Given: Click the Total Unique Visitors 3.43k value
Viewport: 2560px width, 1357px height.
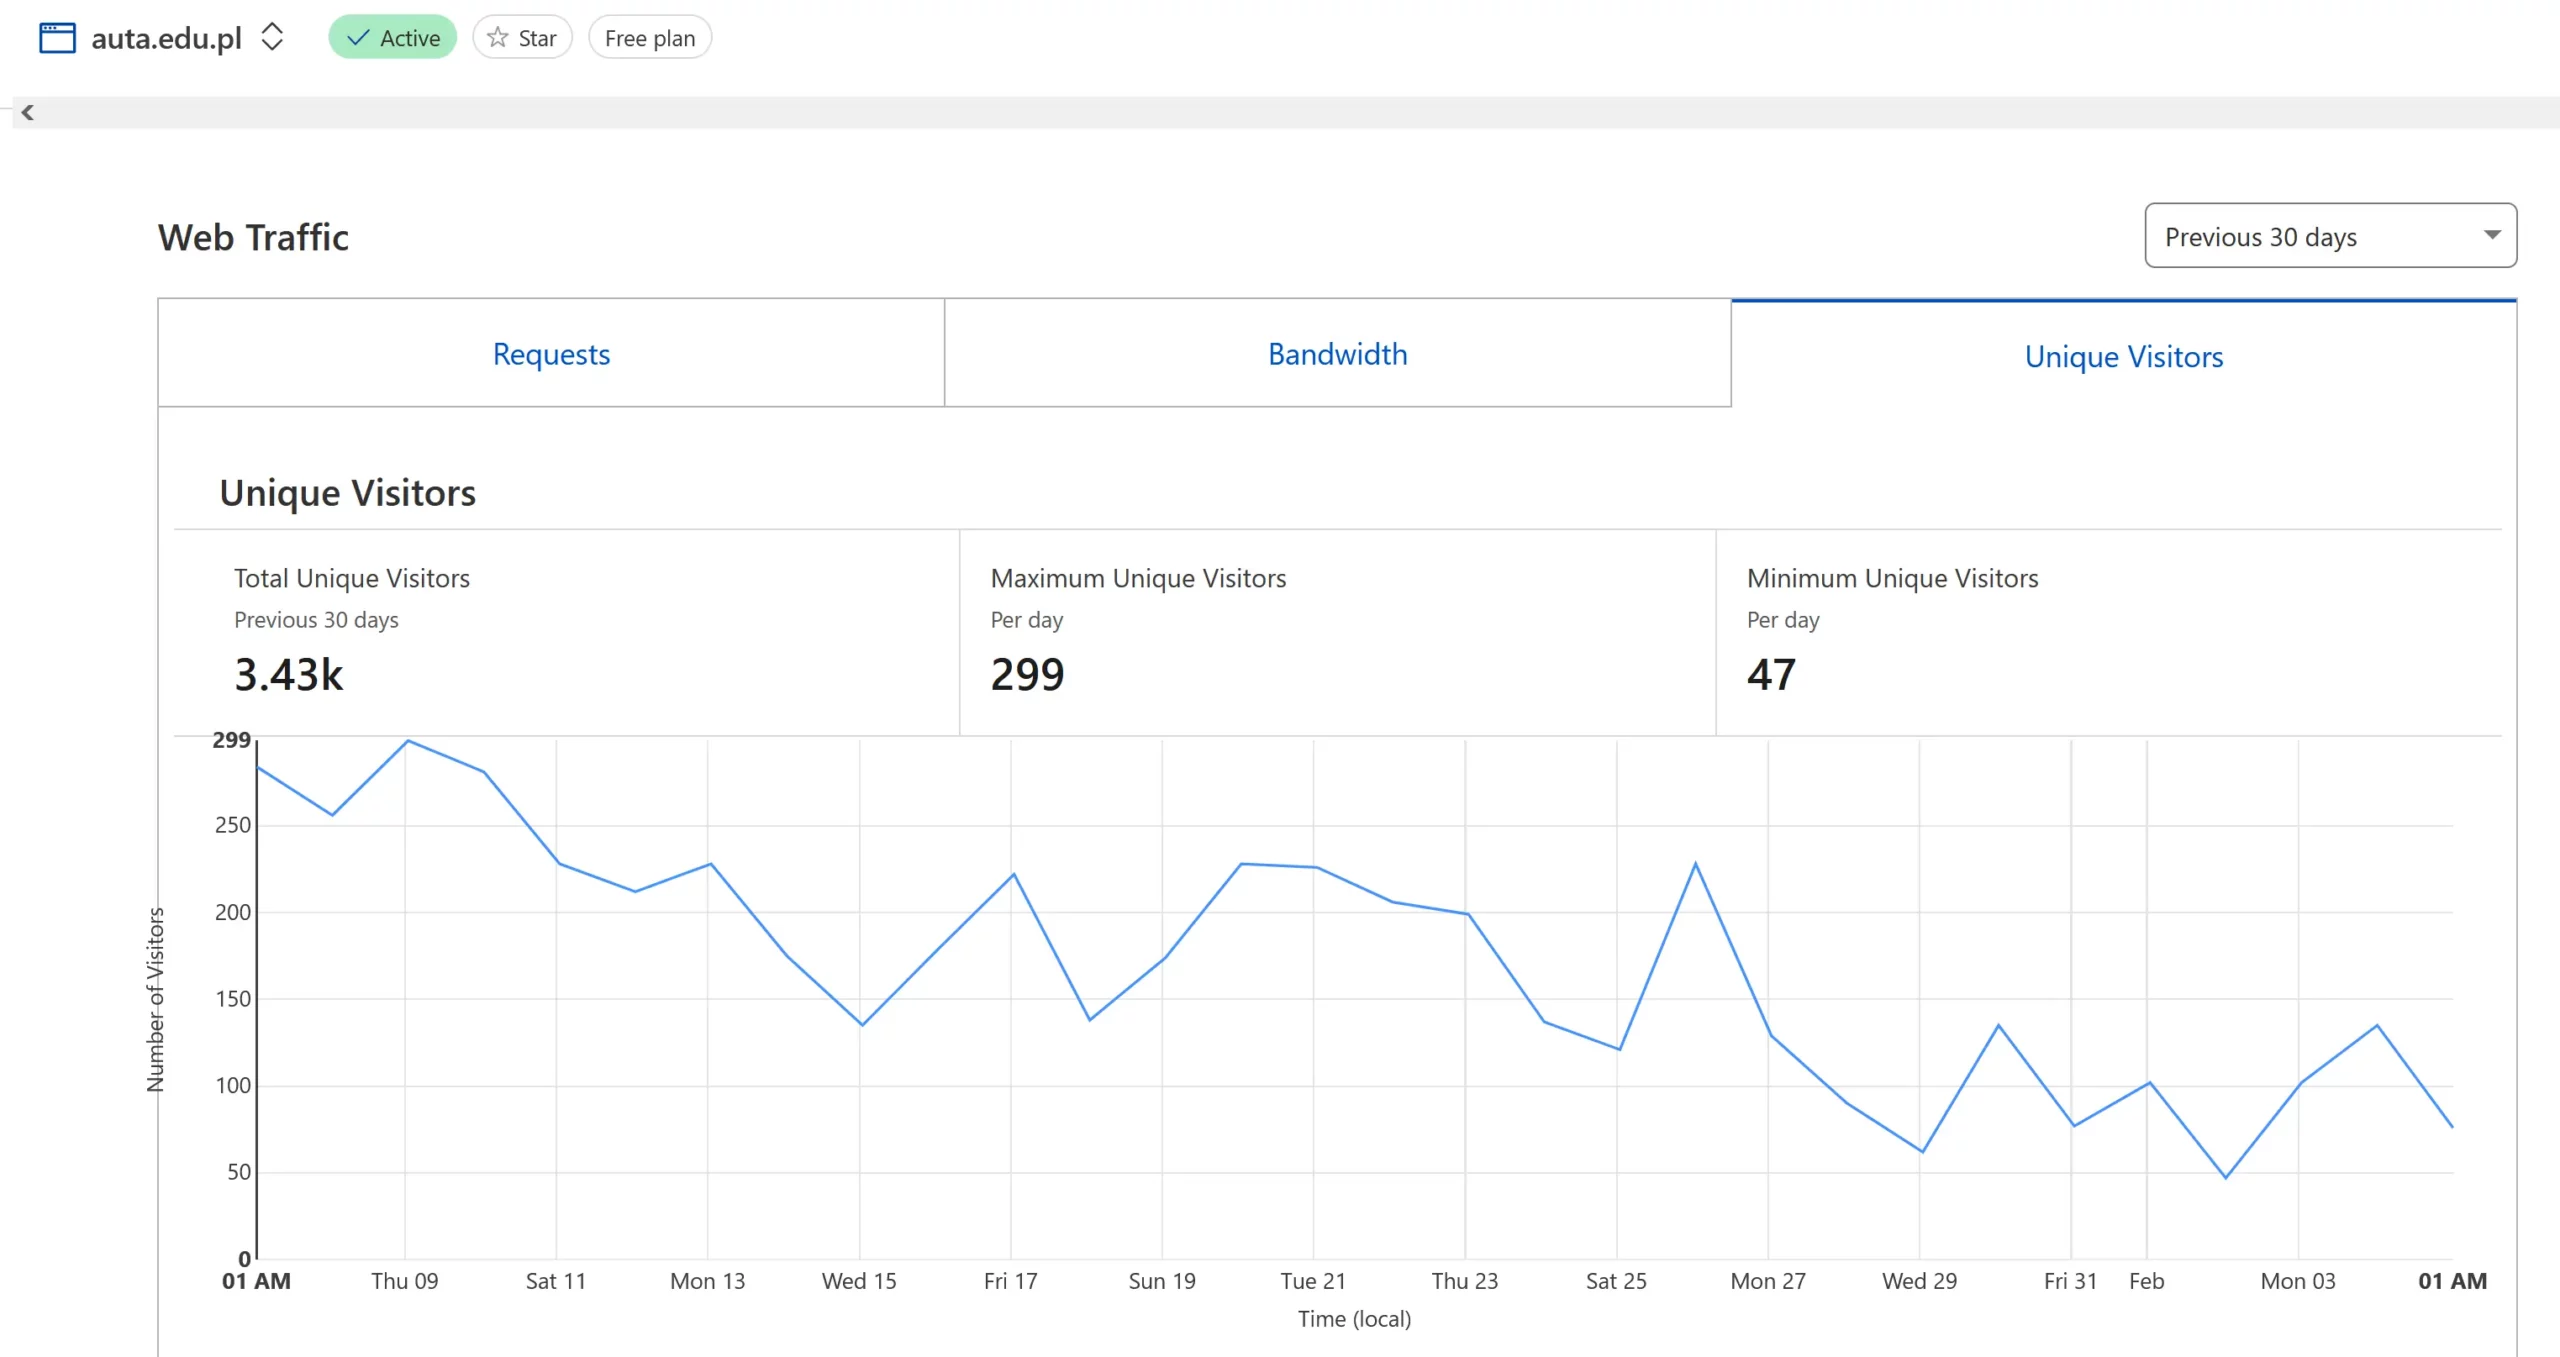Looking at the screenshot, I should click(289, 675).
